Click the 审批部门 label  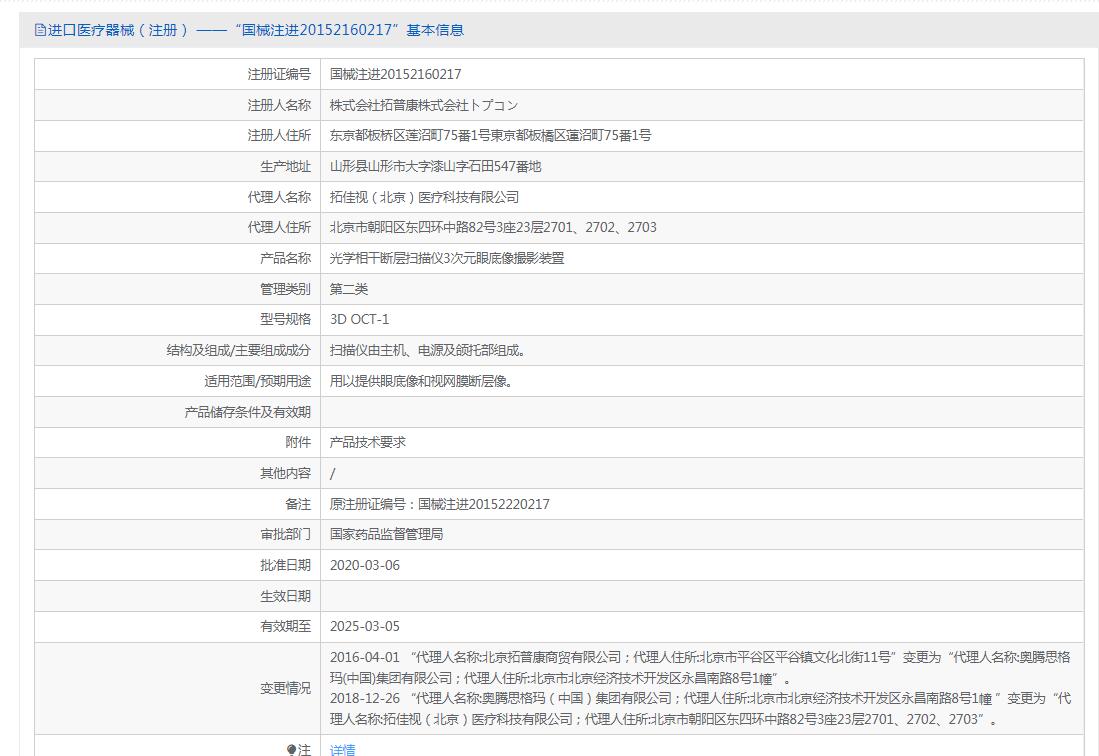click(285, 534)
